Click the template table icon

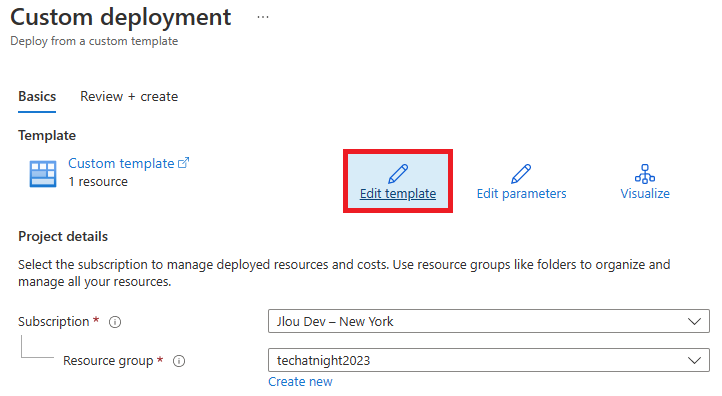[x=43, y=174]
